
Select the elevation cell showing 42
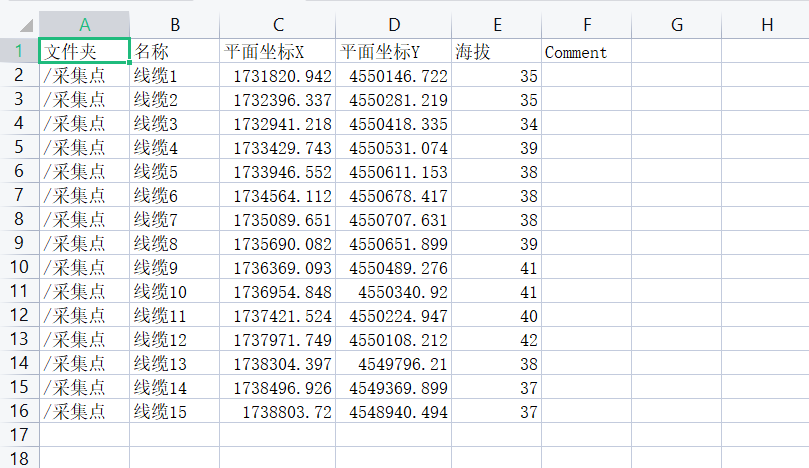496,339
